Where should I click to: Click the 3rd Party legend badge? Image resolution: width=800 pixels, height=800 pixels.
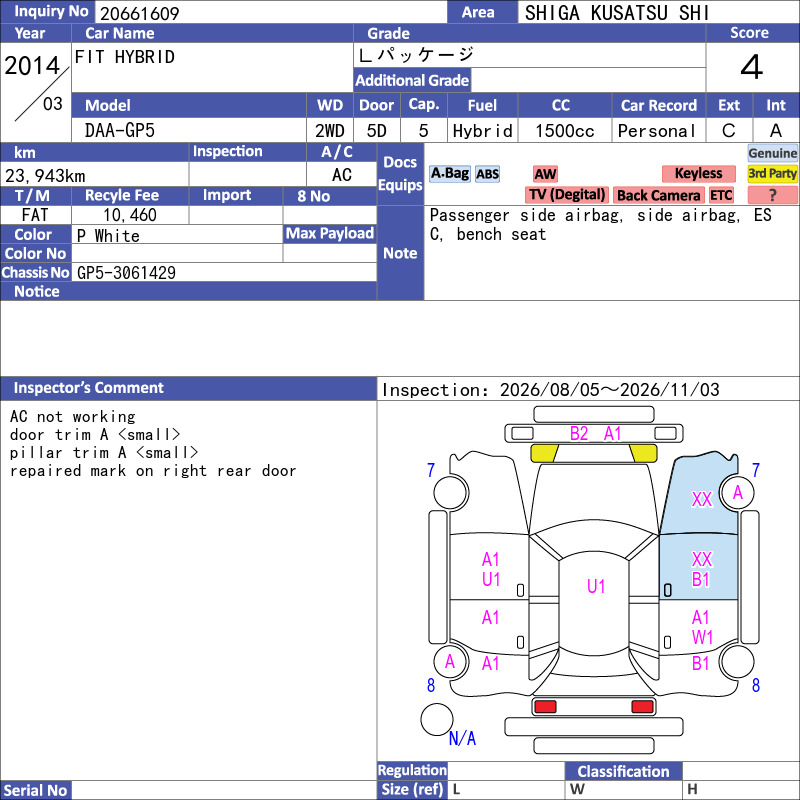tap(772, 173)
